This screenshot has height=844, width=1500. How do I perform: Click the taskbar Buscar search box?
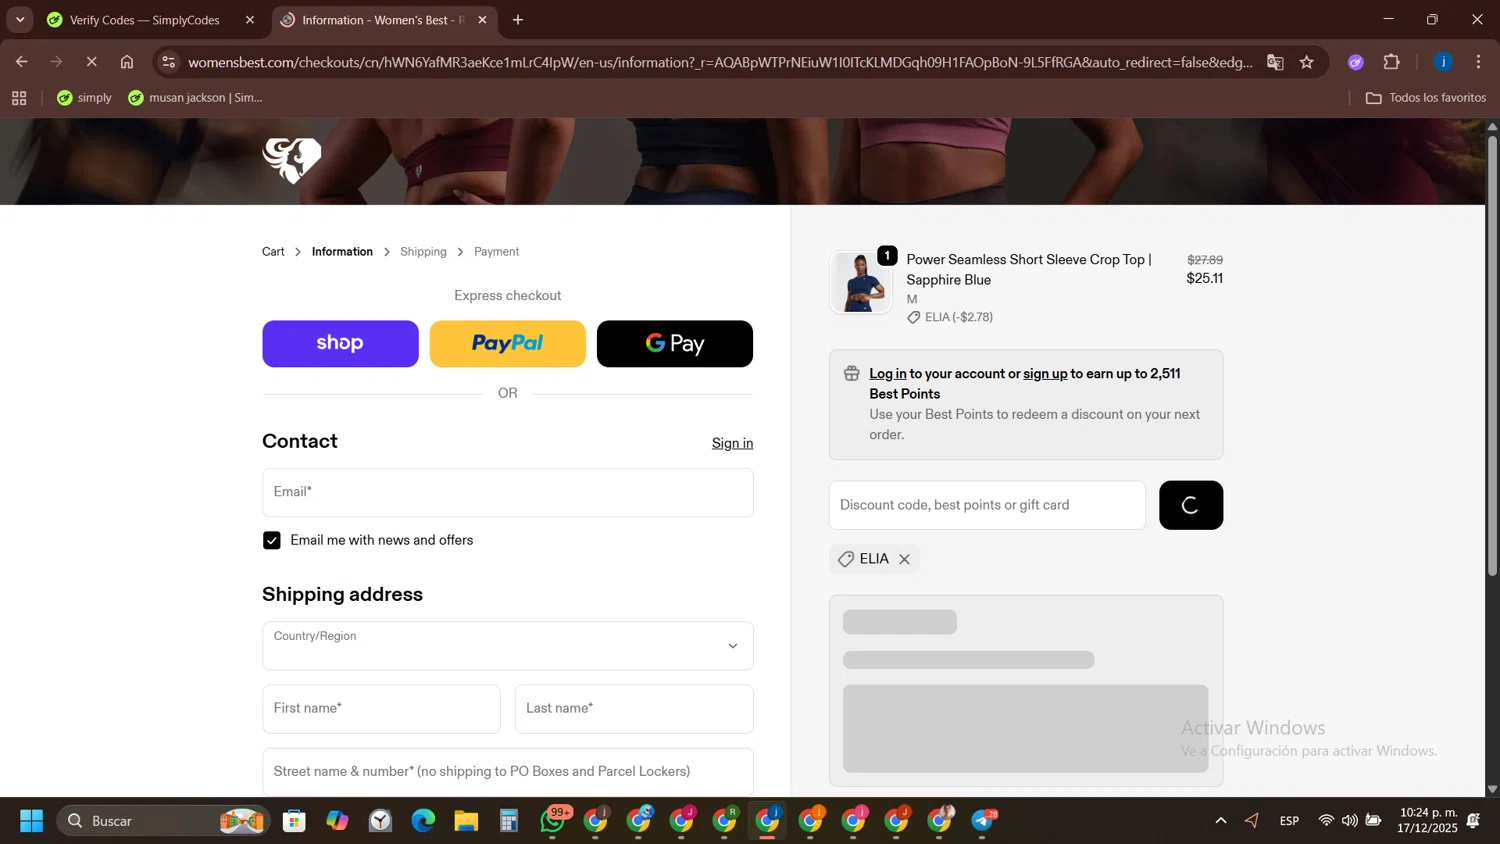pos(163,821)
